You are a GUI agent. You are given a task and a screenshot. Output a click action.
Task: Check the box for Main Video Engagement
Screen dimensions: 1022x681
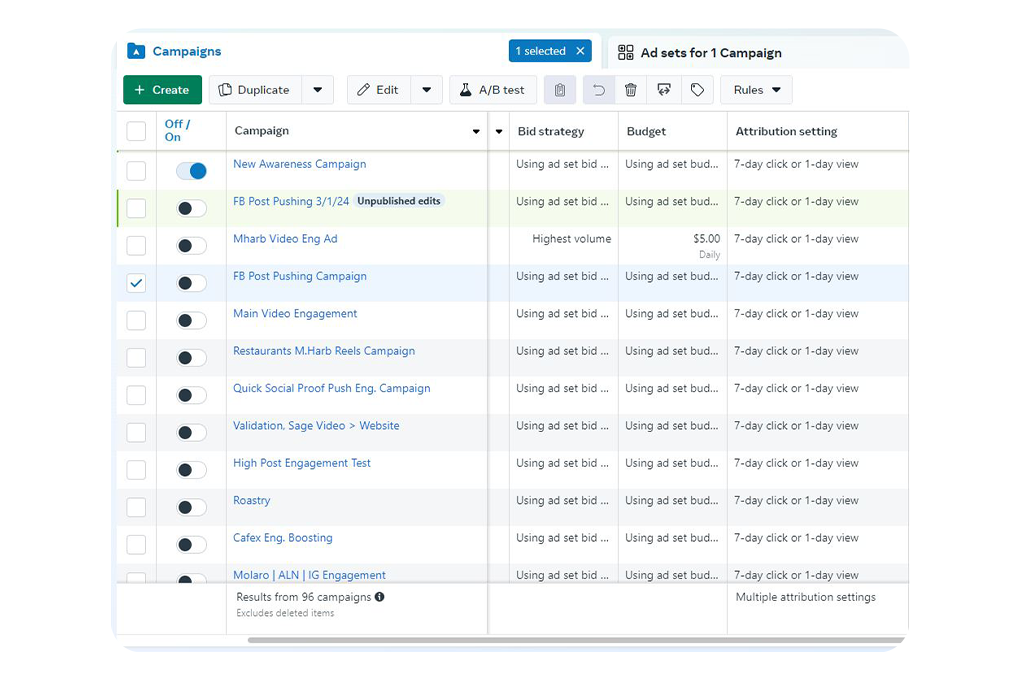(x=136, y=321)
